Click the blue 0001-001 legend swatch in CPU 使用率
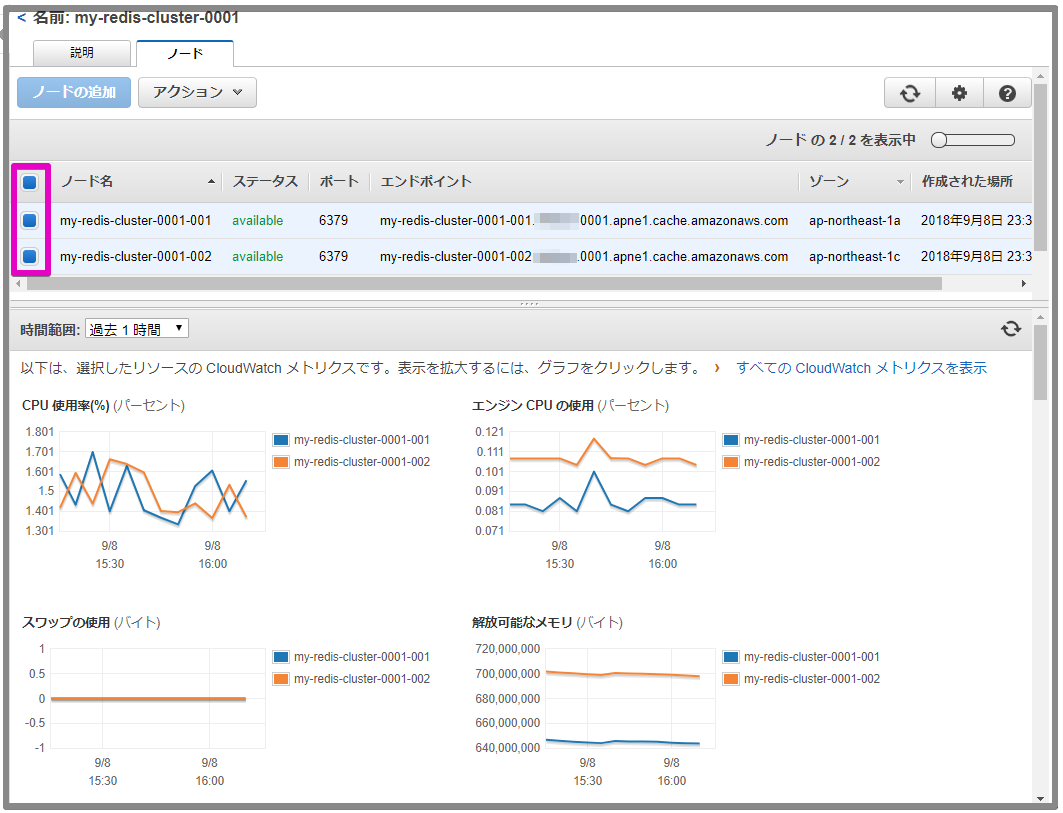The height and width of the screenshot is (813, 1063). click(x=281, y=440)
